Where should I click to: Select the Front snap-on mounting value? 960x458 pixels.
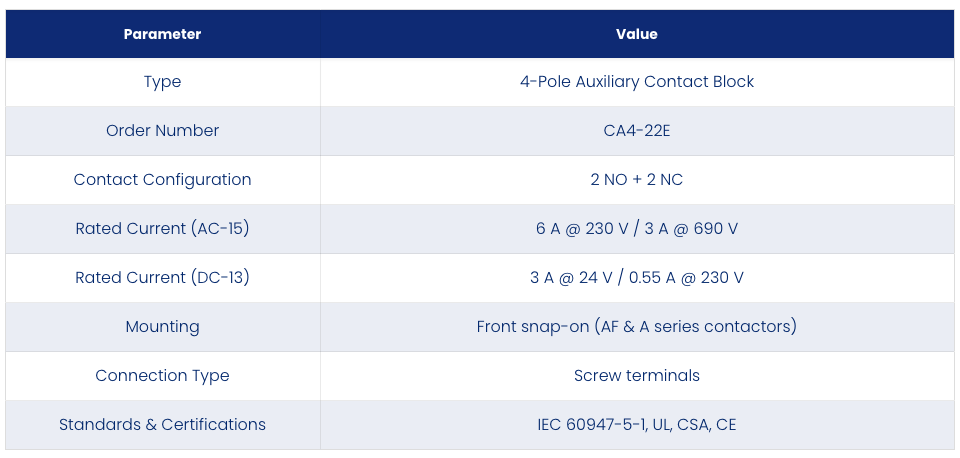pyautogui.click(x=637, y=327)
